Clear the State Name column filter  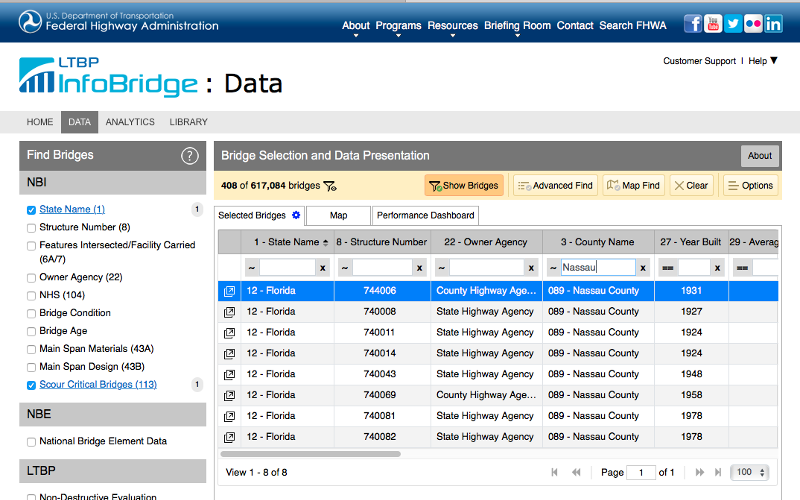pos(322,268)
